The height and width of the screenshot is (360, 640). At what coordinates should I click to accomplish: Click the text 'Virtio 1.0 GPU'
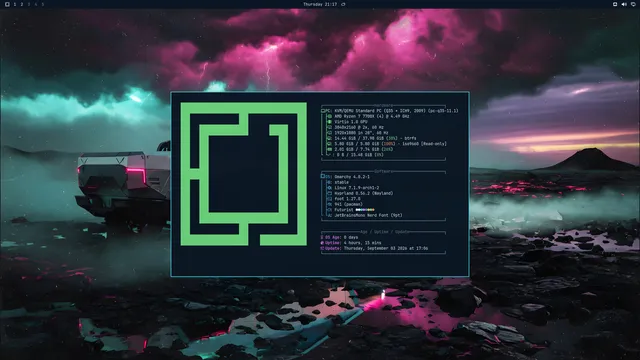point(351,122)
